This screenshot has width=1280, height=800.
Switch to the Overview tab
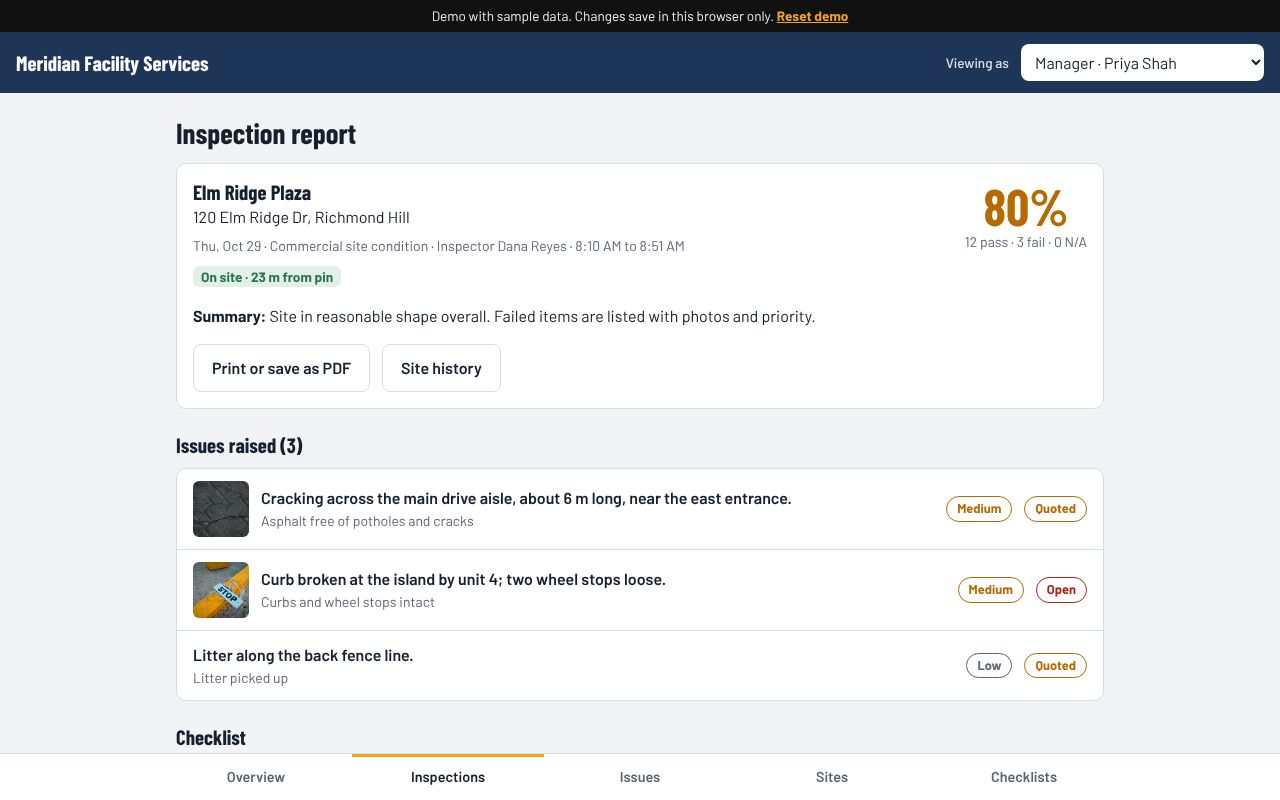(256, 777)
